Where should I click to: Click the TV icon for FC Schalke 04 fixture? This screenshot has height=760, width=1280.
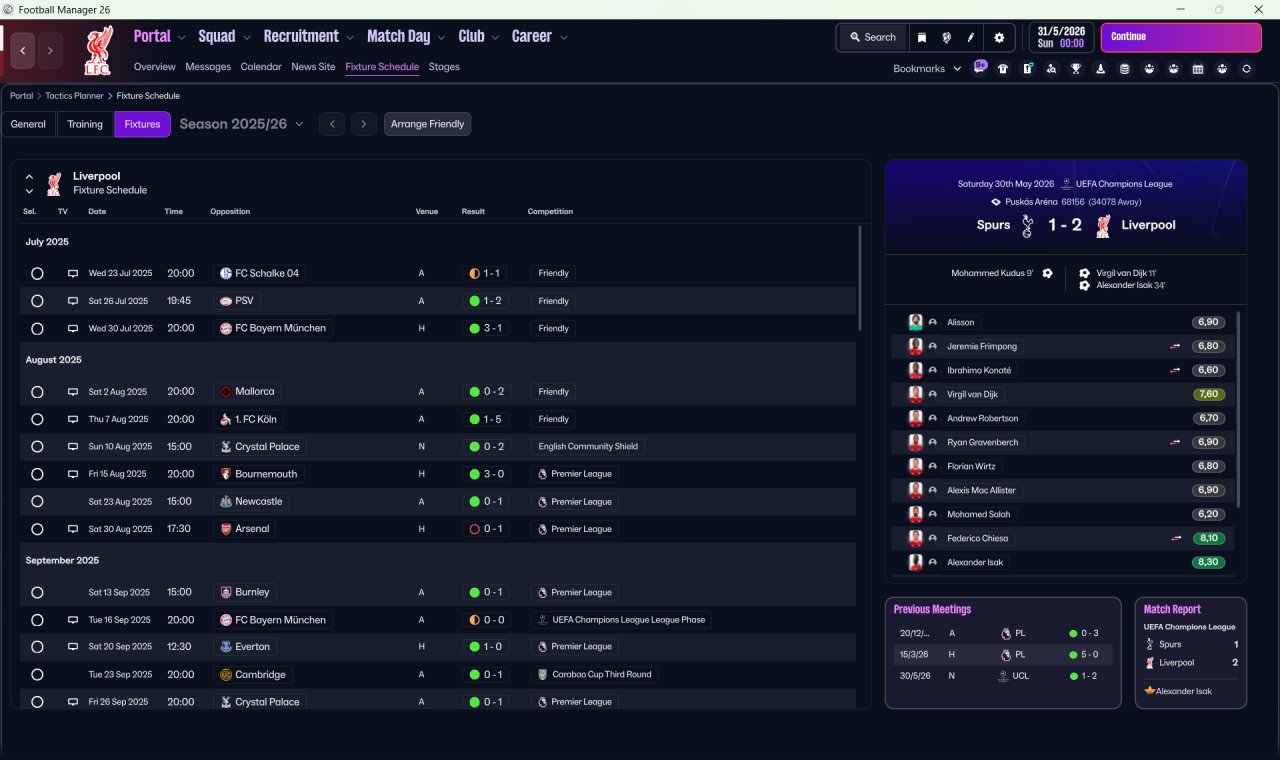click(x=73, y=273)
